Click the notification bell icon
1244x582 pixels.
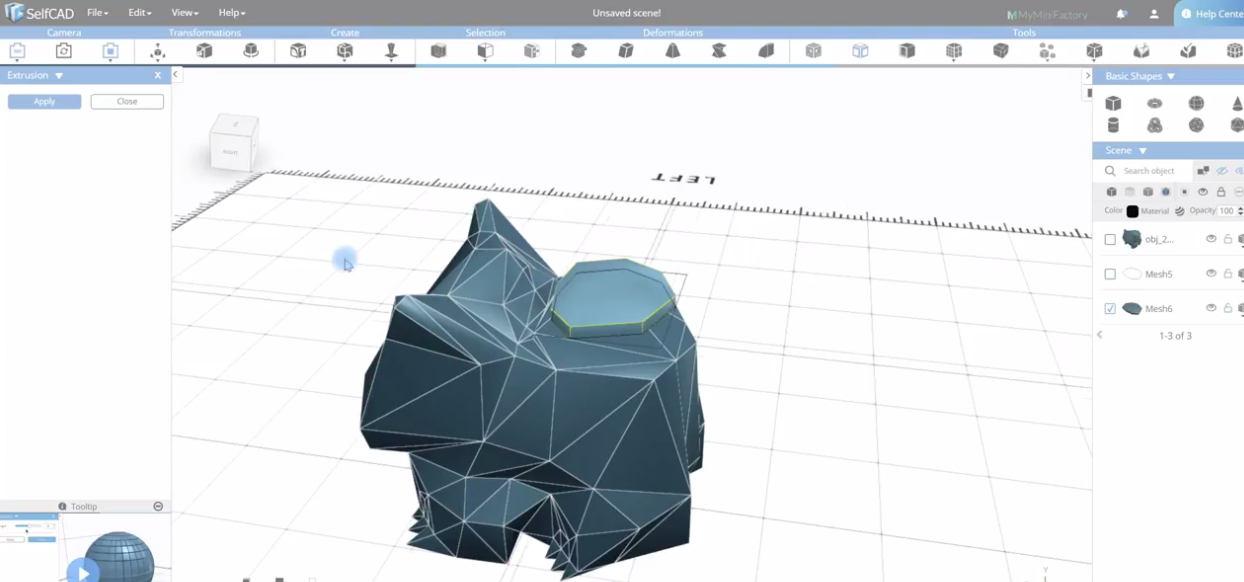[x=1121, y=14]
